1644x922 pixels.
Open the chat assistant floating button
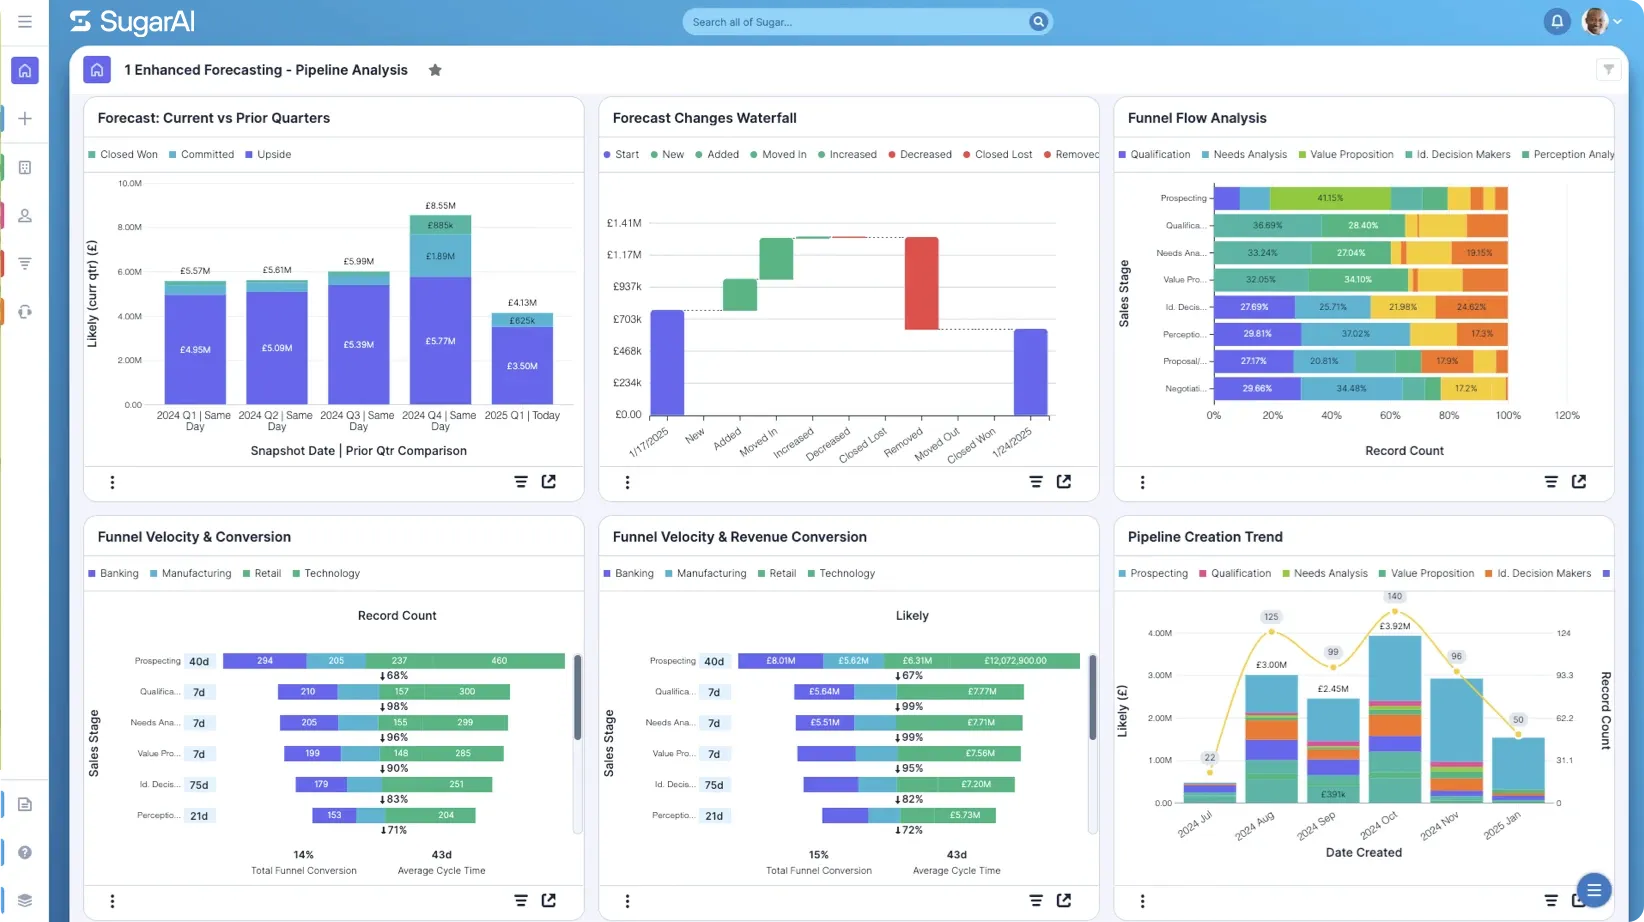[1593, 889]
